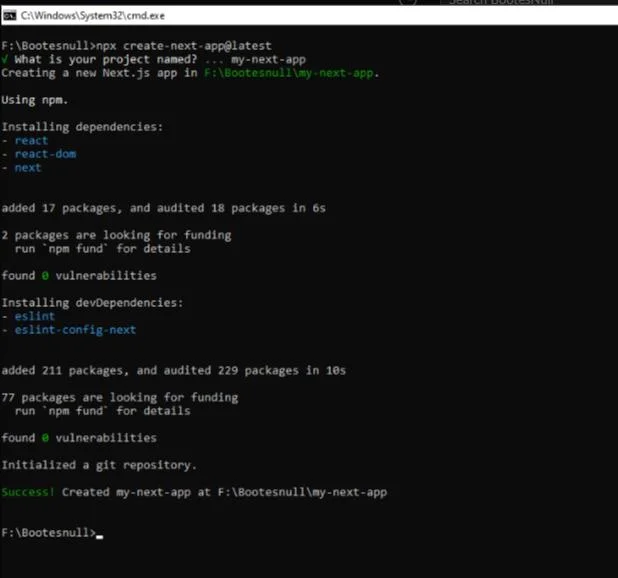Image resolution: width=618 pixels, height=578 pixels.
Task: Click the '2 packages are looking for funding' line
Action: pyautogui.click(x=116, y=235)
